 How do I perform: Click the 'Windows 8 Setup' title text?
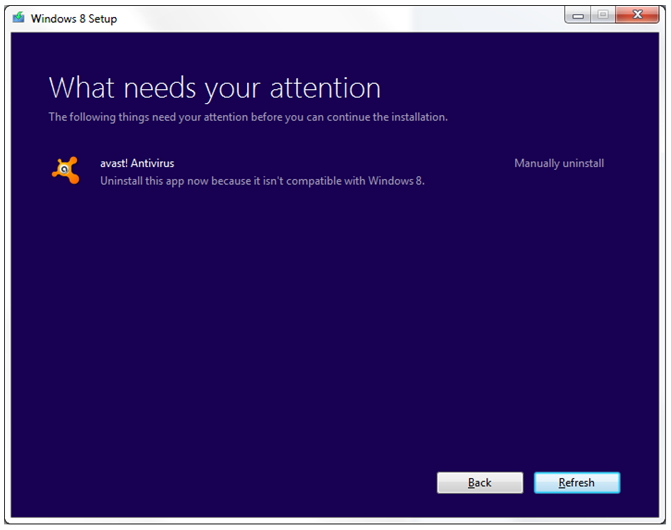73,19
